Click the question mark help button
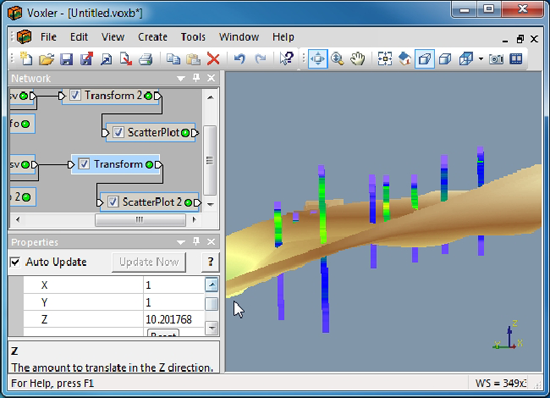This screenshot has width=550, height=398. [x=210, y=262]
